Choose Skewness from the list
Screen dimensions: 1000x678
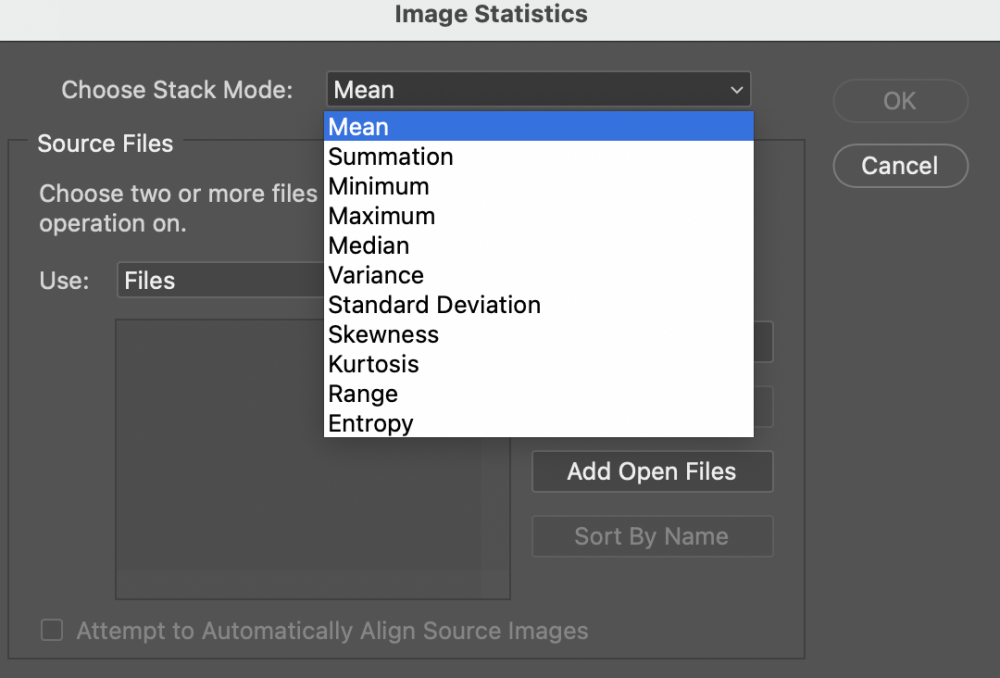(538, 335)
